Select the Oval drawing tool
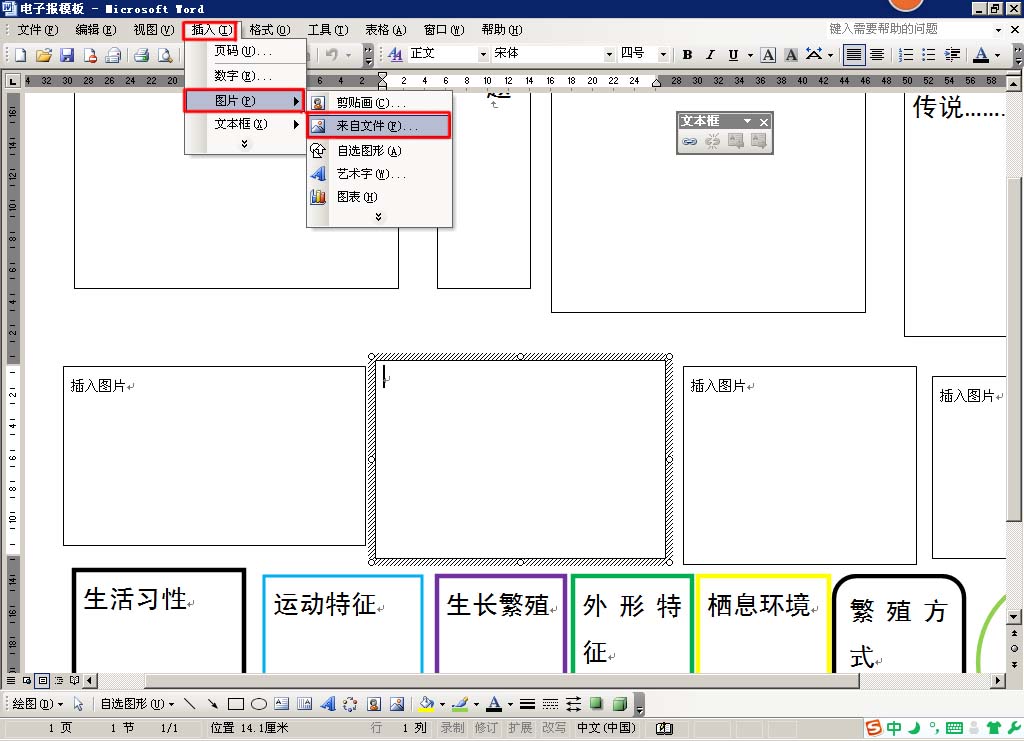The height and width of the screenshot is (741, 1024). tap(258, 704)
